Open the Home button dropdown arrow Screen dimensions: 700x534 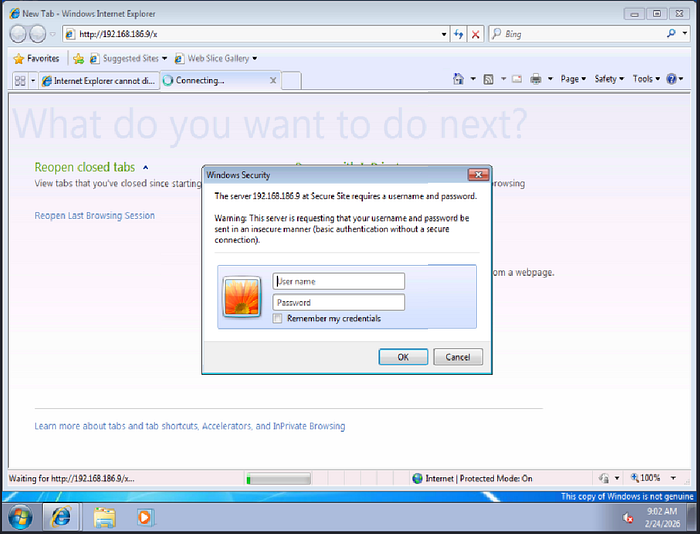pyautogui.click(x=473, y=79)
